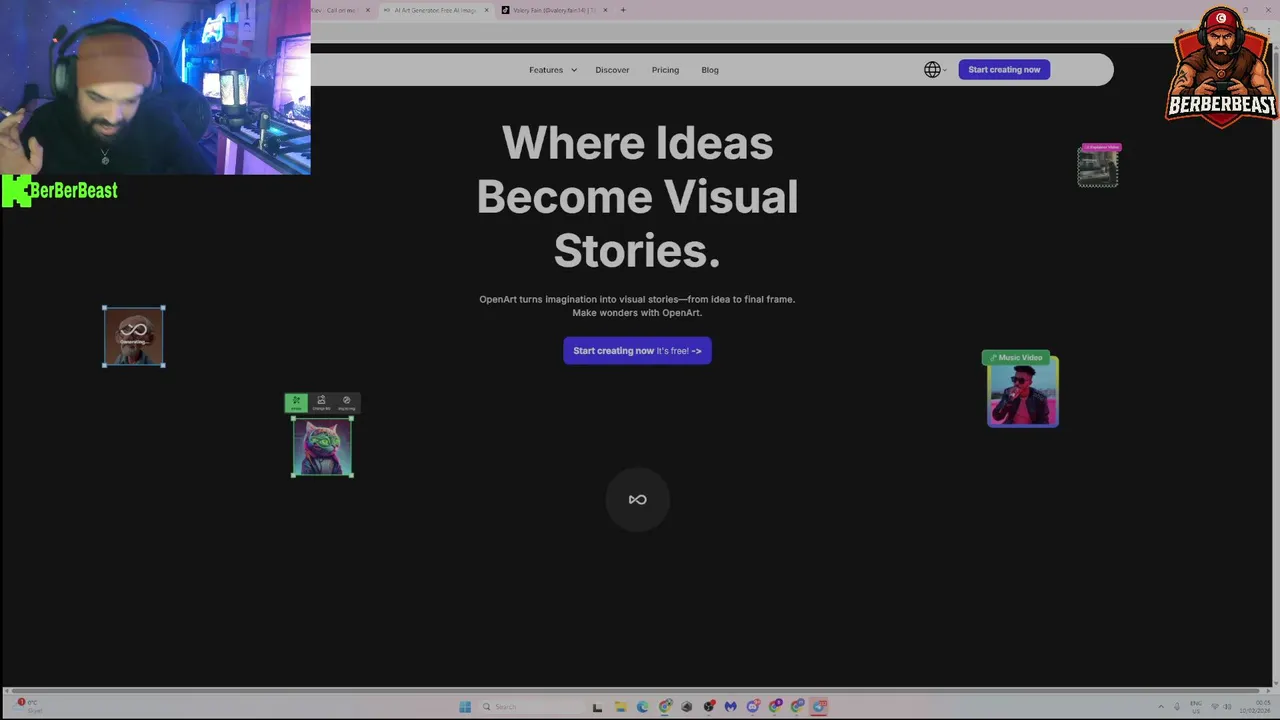Open the cat with green glasses thumbnail
This screenshot has height=720, width=1280.
(x=322, y=447)
